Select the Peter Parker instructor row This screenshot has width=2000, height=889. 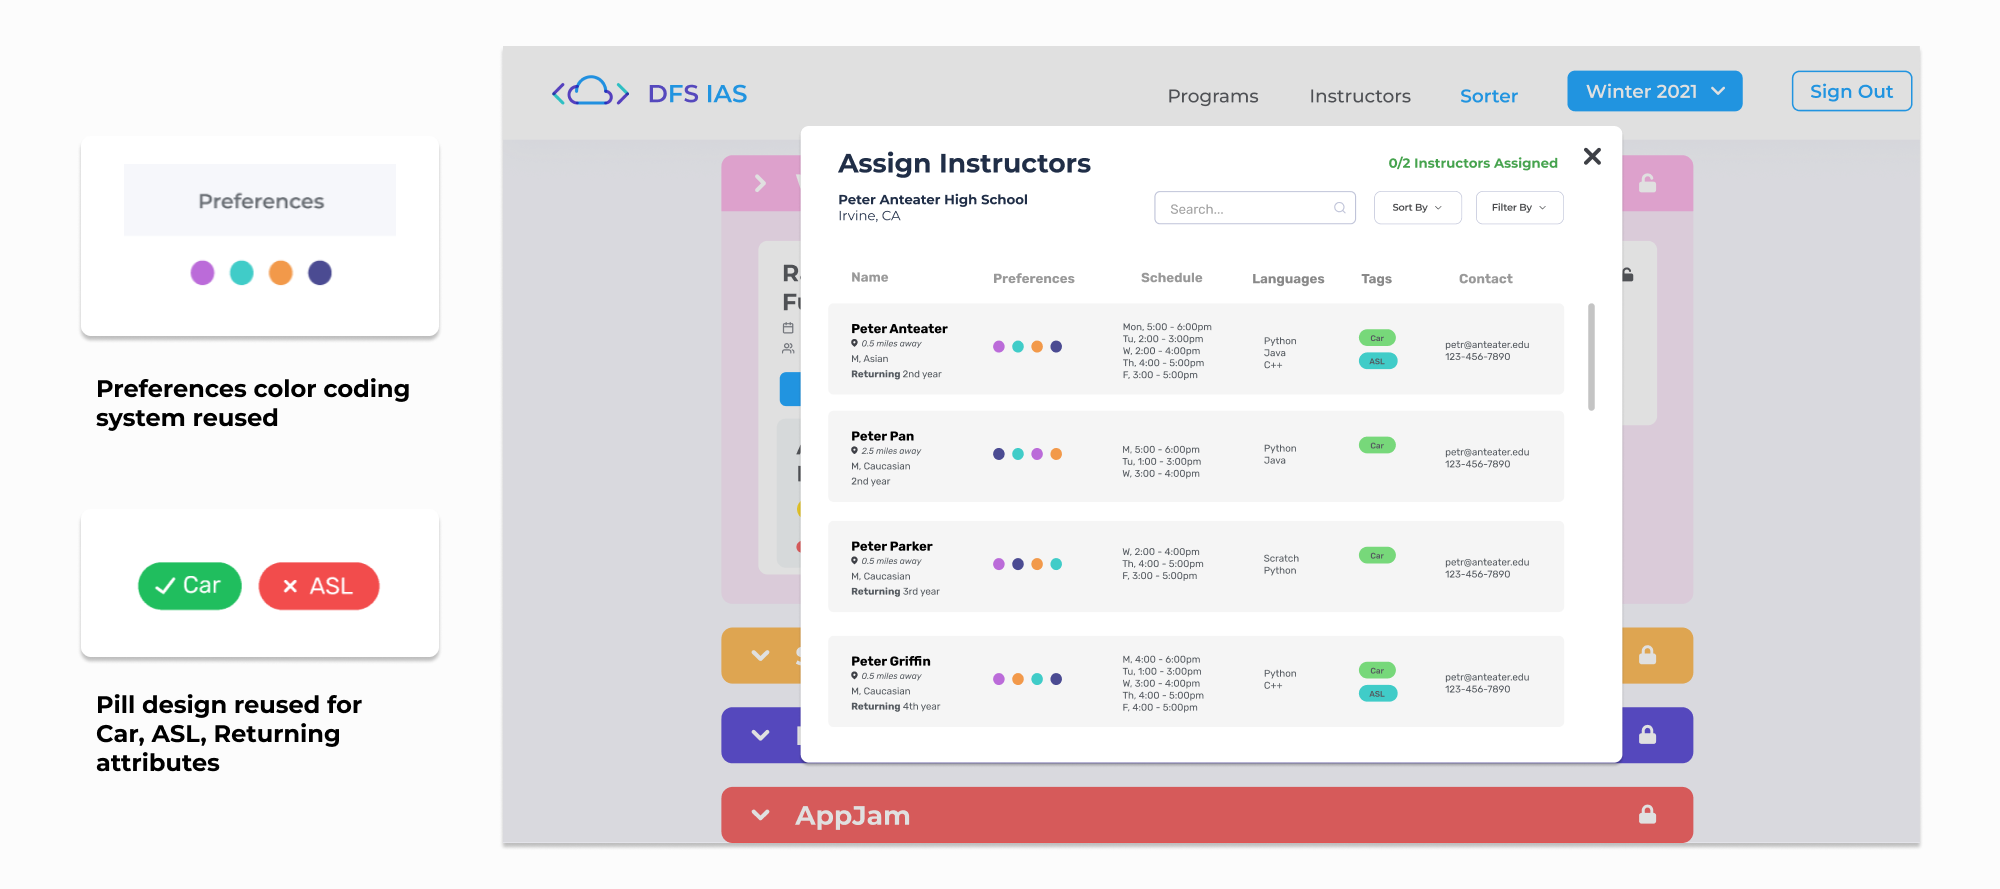click(1195, 566)
